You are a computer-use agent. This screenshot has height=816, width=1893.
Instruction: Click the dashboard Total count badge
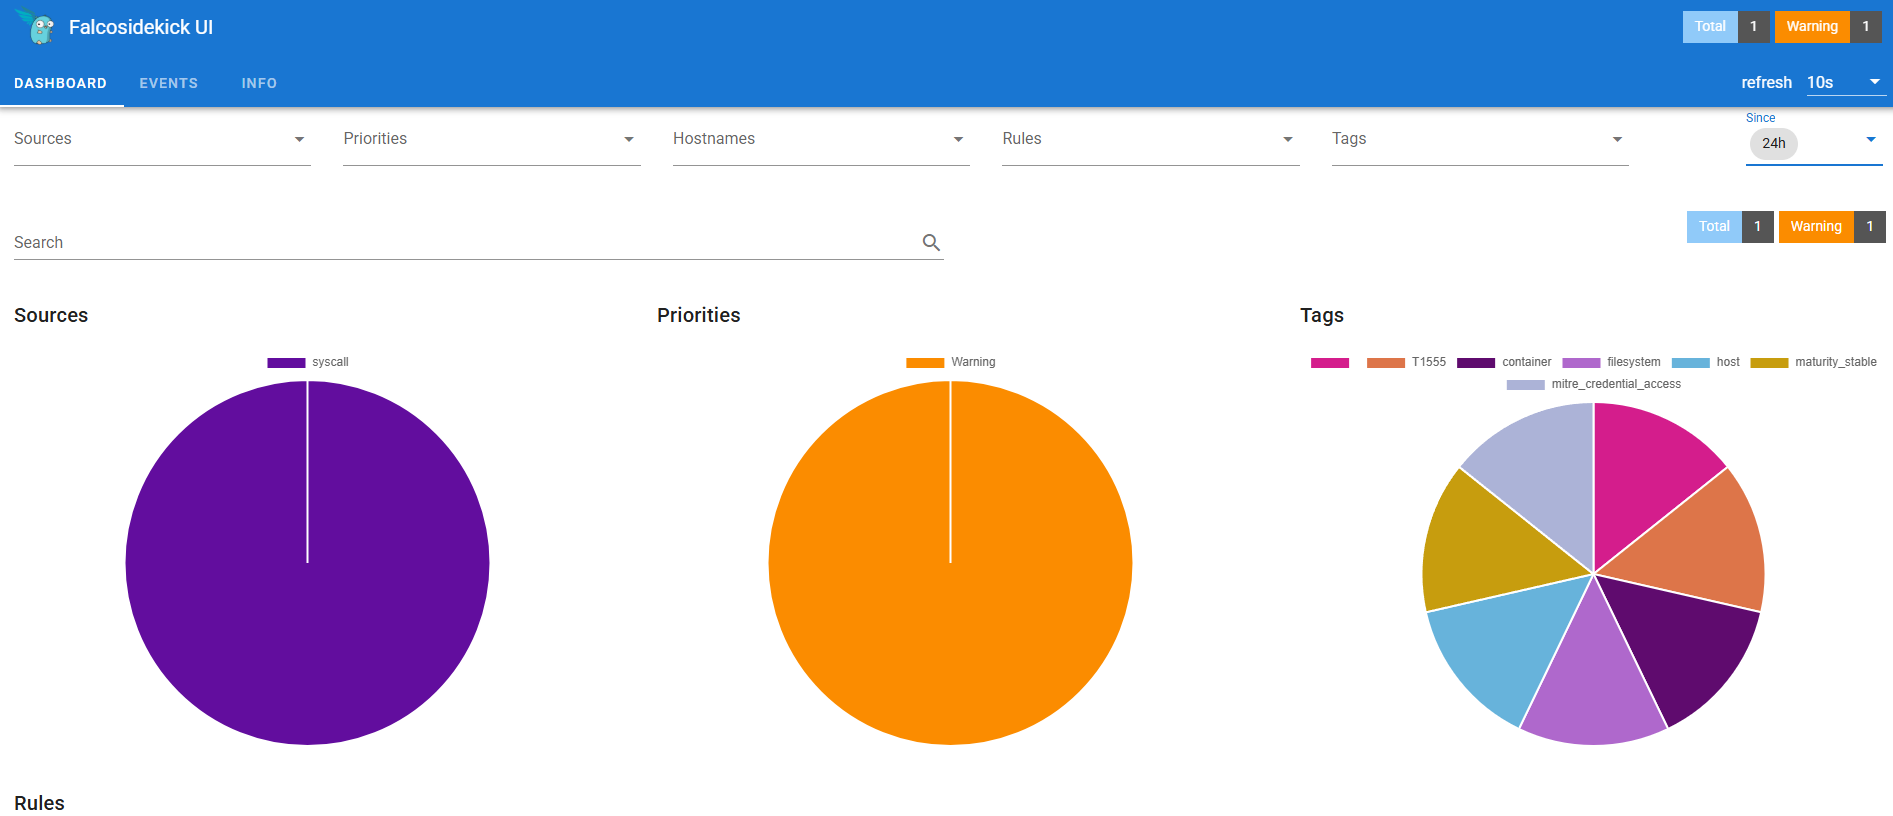point(1729,227)
